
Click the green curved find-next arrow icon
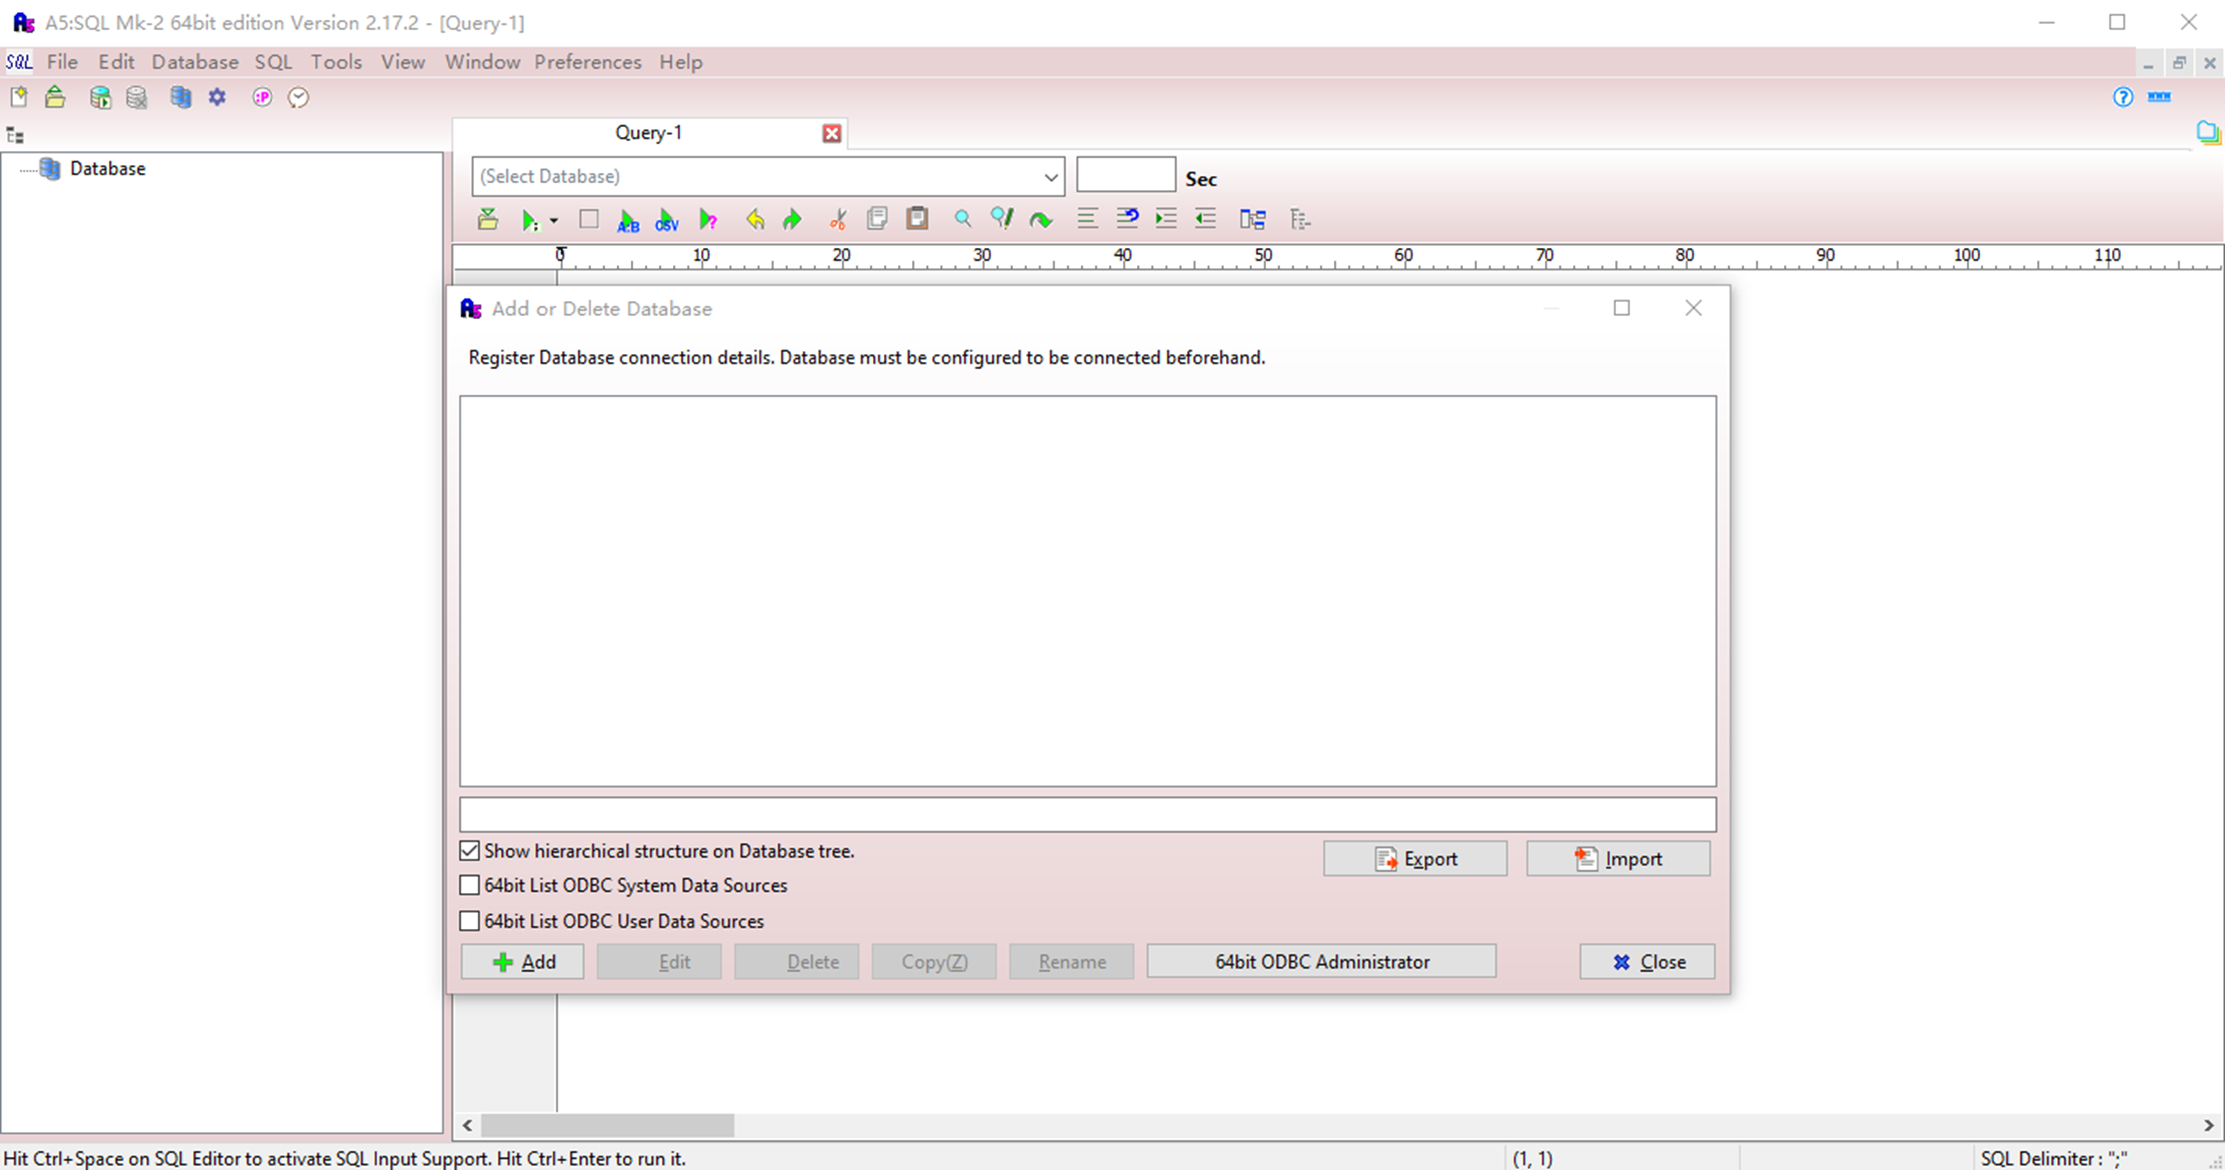1041,220
